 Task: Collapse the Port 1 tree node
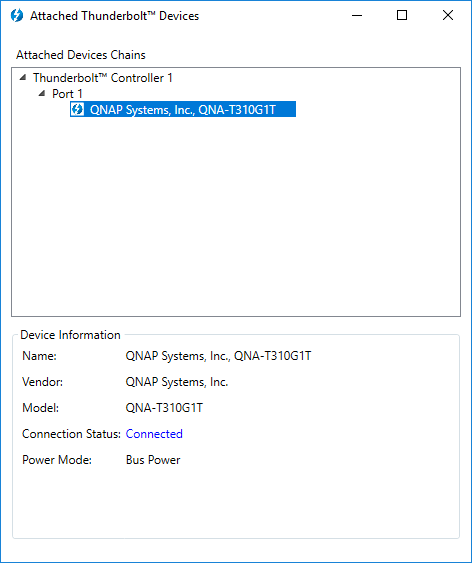click(42, 93)
